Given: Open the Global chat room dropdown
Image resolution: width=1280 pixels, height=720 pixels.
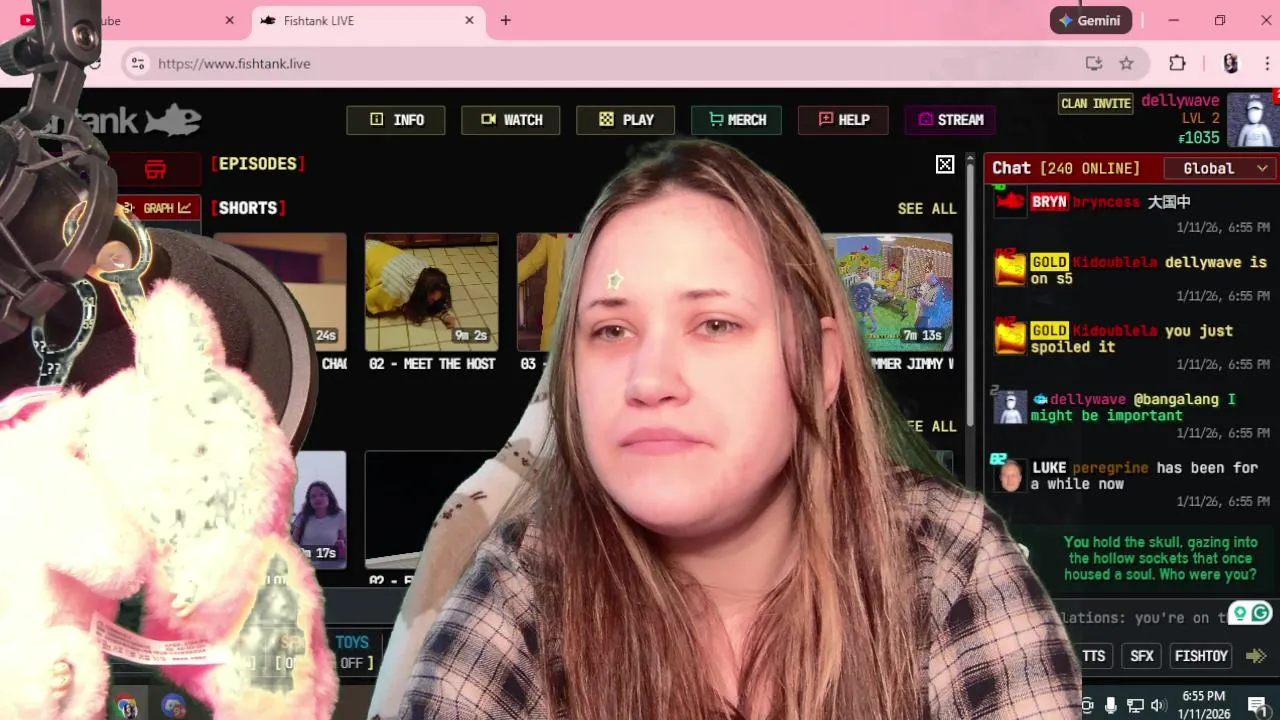Looking at the screenshot, I should [x=1220, y=168].
